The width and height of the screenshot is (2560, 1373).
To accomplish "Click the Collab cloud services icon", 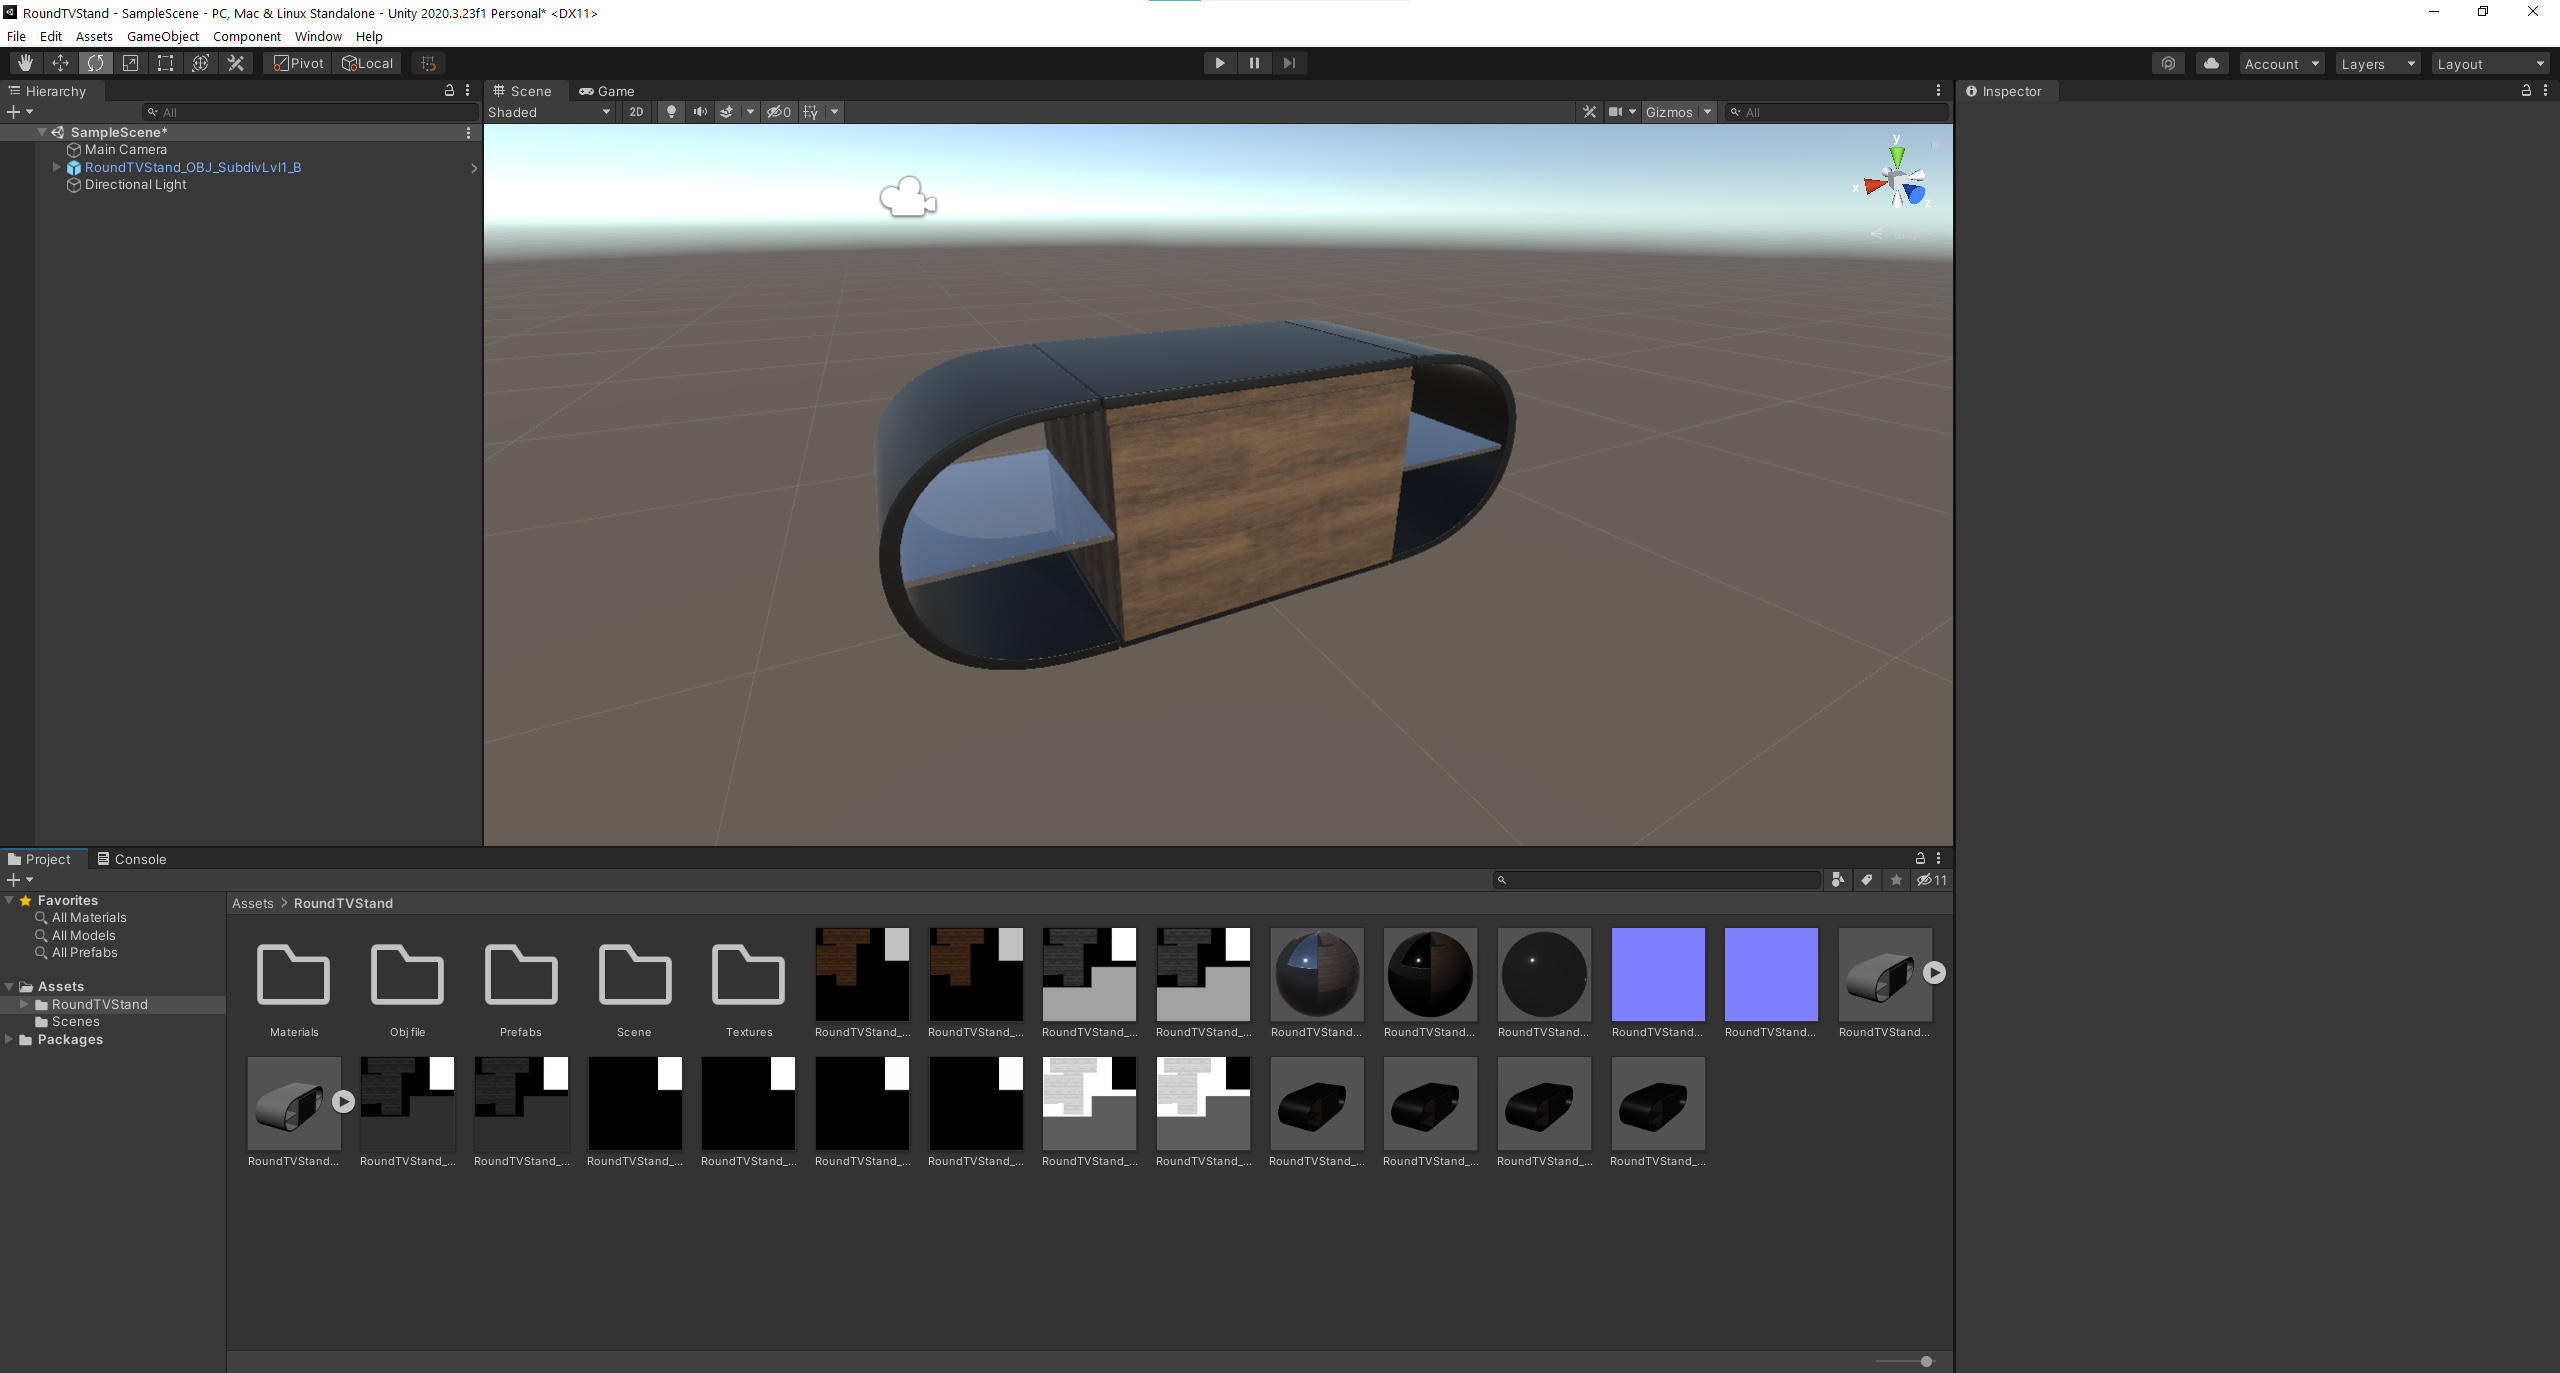I will (2211, 63).
